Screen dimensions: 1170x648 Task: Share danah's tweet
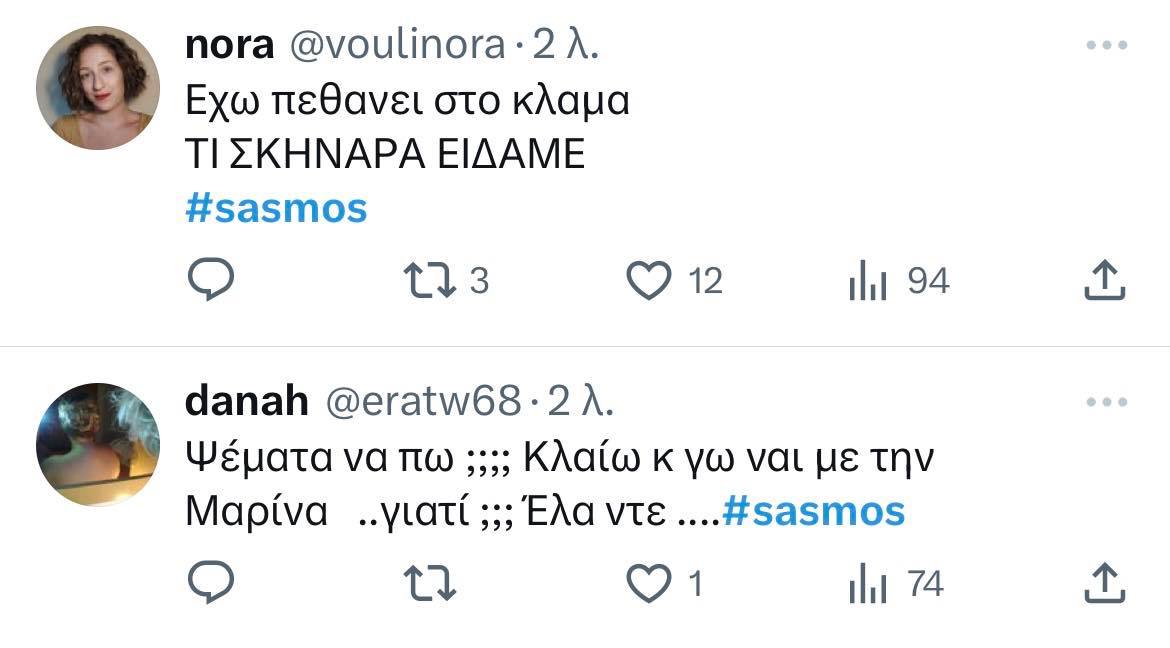click(1104, 583)
